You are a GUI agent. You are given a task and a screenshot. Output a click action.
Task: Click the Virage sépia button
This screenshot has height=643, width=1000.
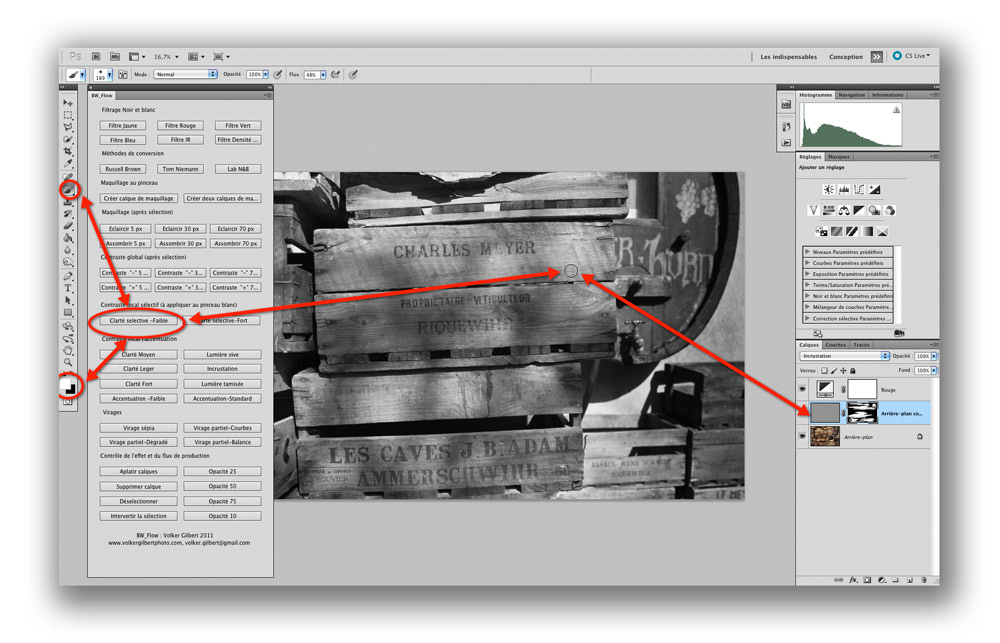(138, 428)
